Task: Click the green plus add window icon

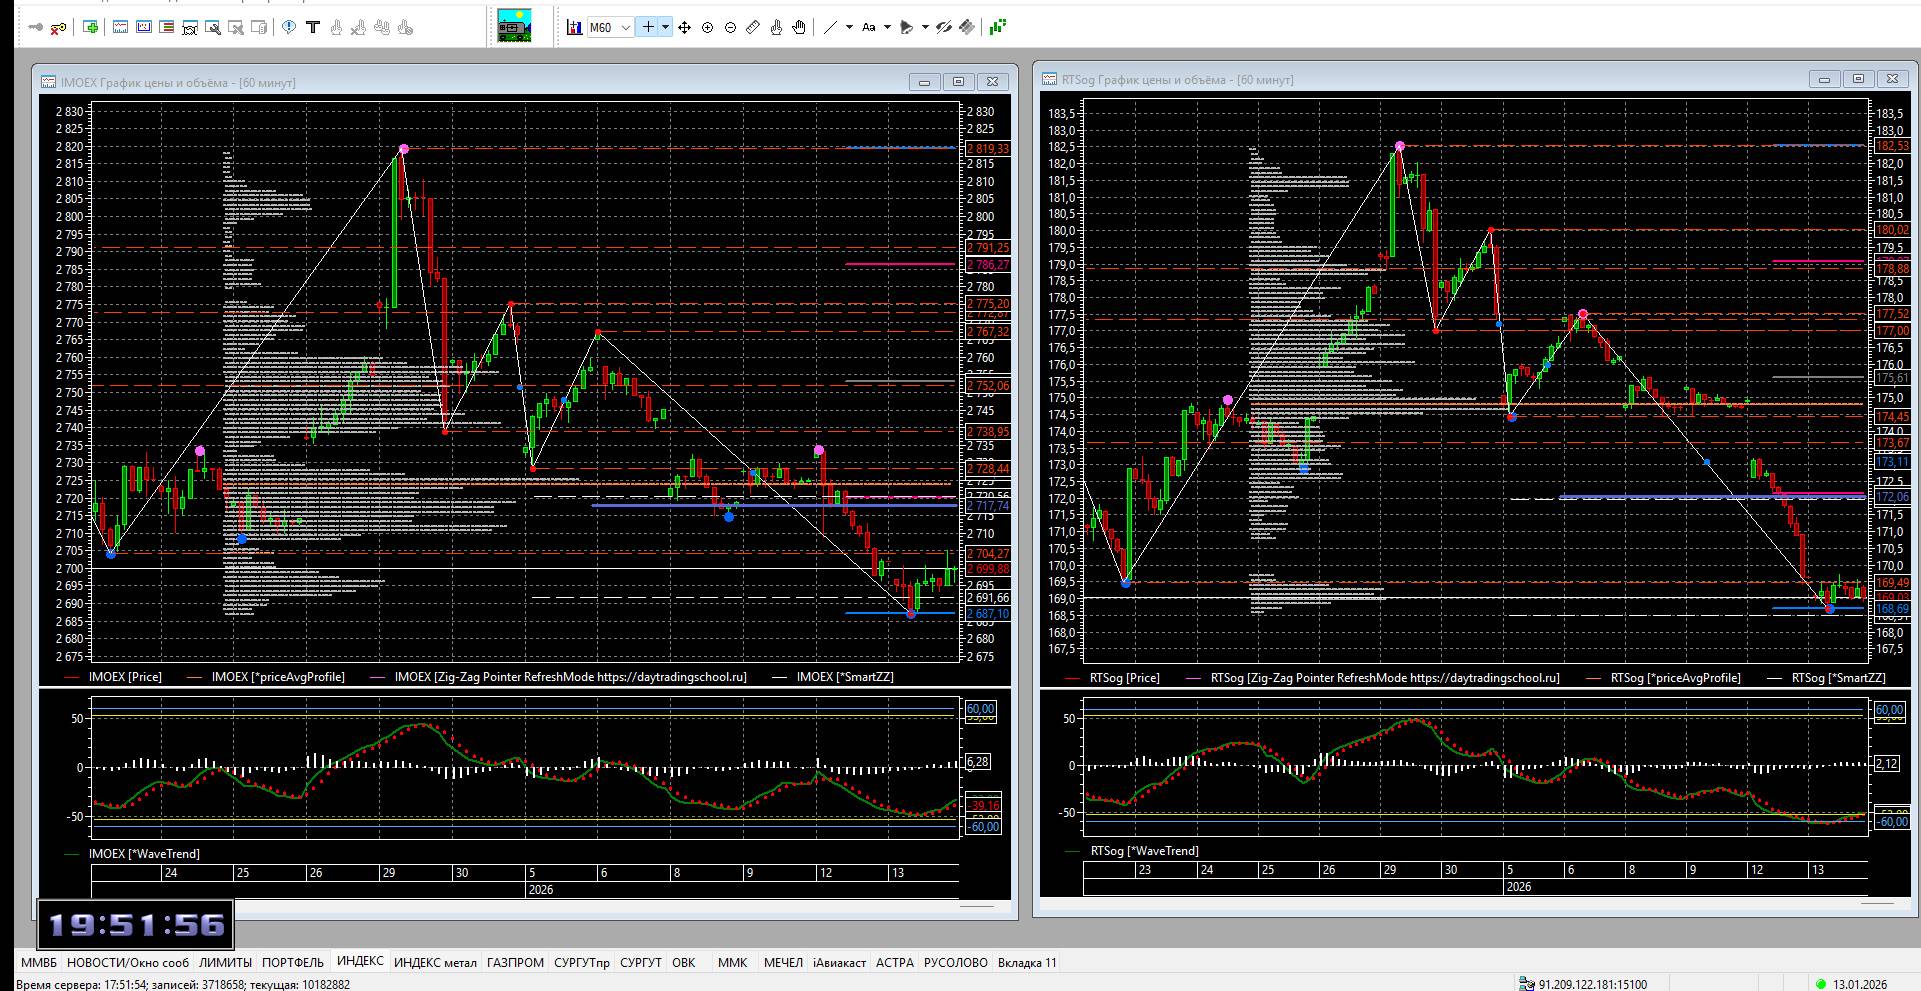Action: click(x=91, y=28)
